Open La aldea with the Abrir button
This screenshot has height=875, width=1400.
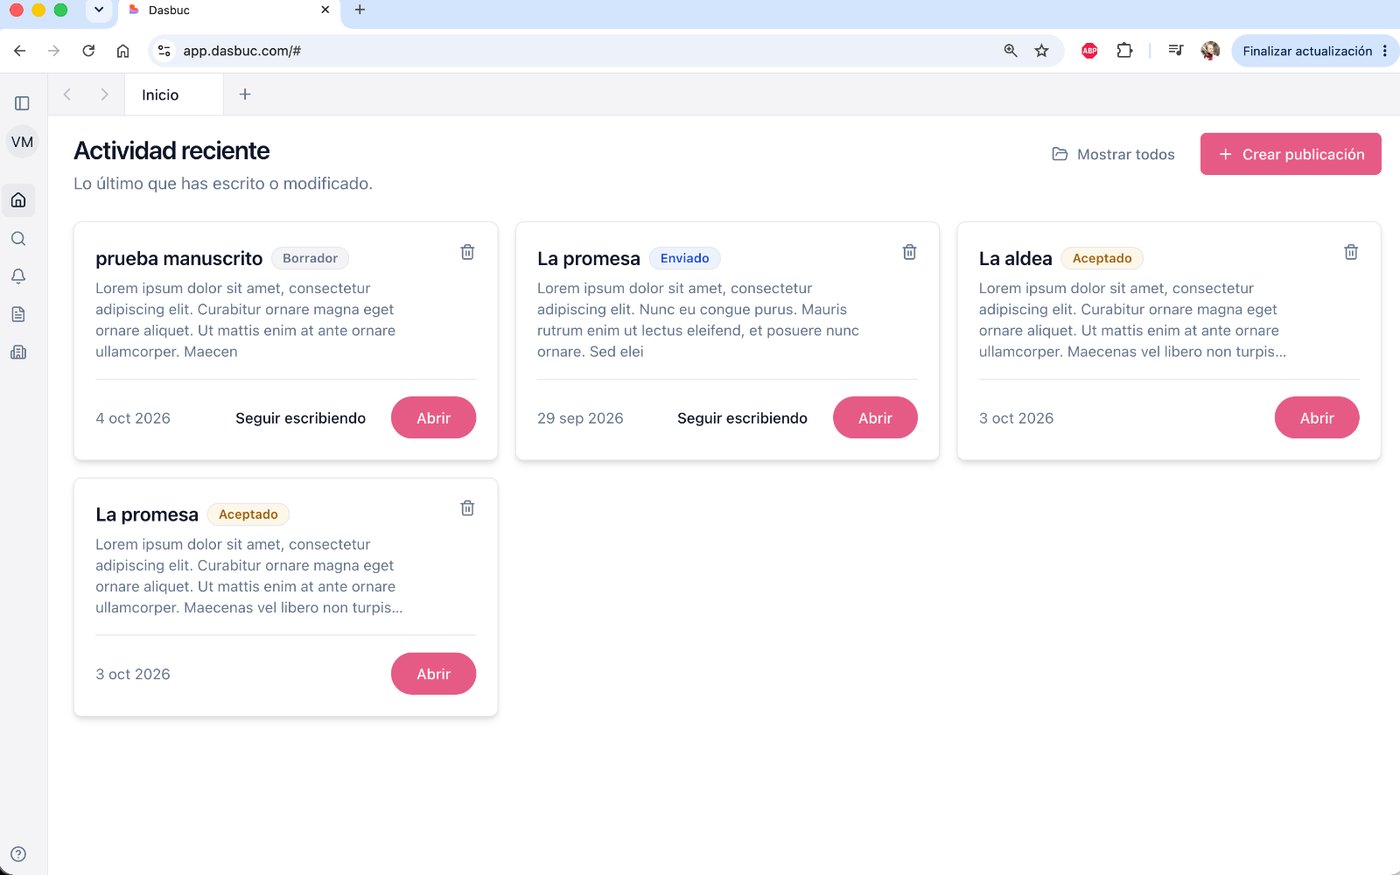point(1317,418)
